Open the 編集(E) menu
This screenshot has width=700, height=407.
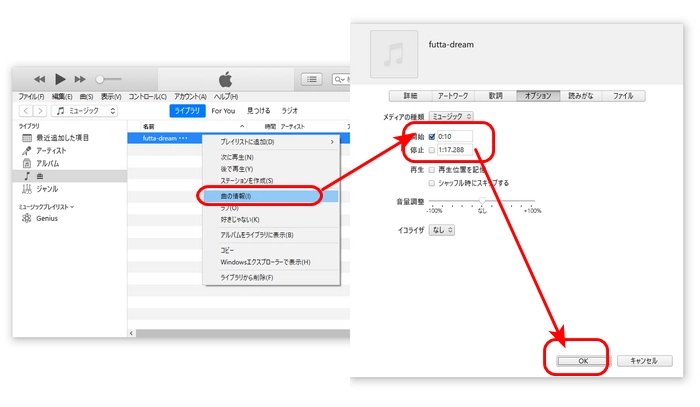[x=62, y=96]
